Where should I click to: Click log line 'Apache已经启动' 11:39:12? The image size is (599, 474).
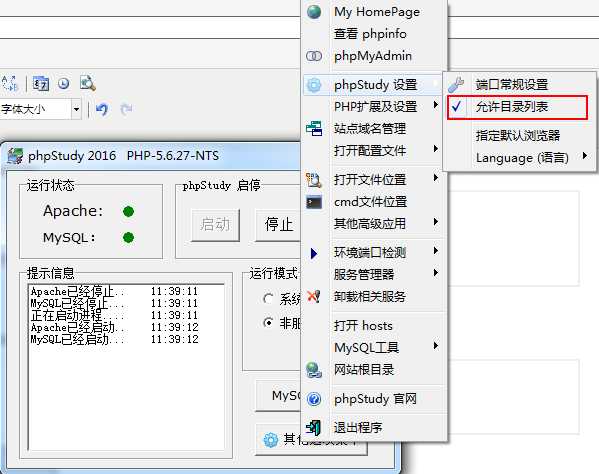click(x=115, y=327)
